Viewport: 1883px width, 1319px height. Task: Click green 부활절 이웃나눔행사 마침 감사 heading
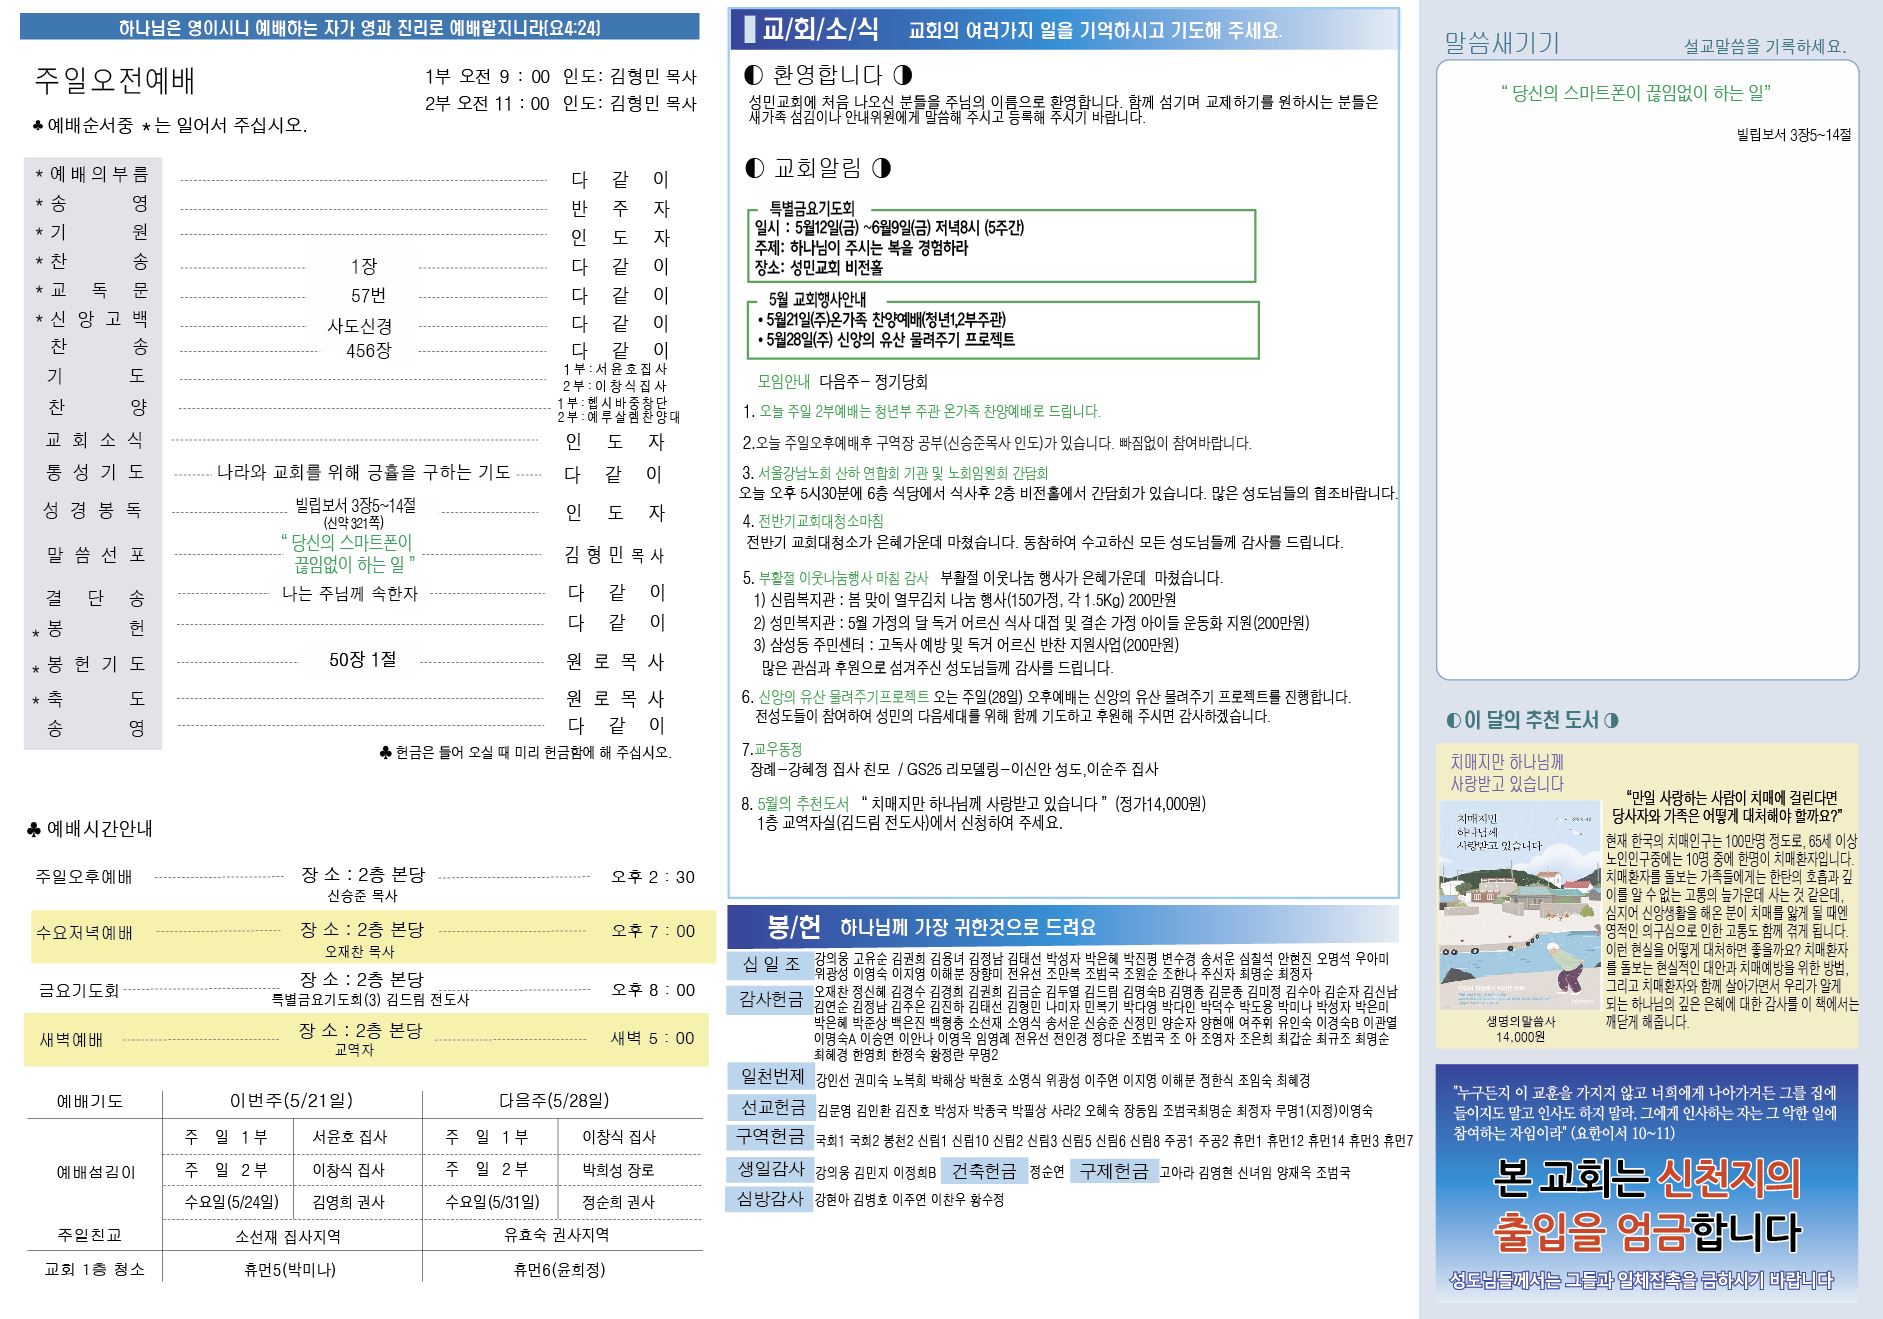click(x=843, y=578)
